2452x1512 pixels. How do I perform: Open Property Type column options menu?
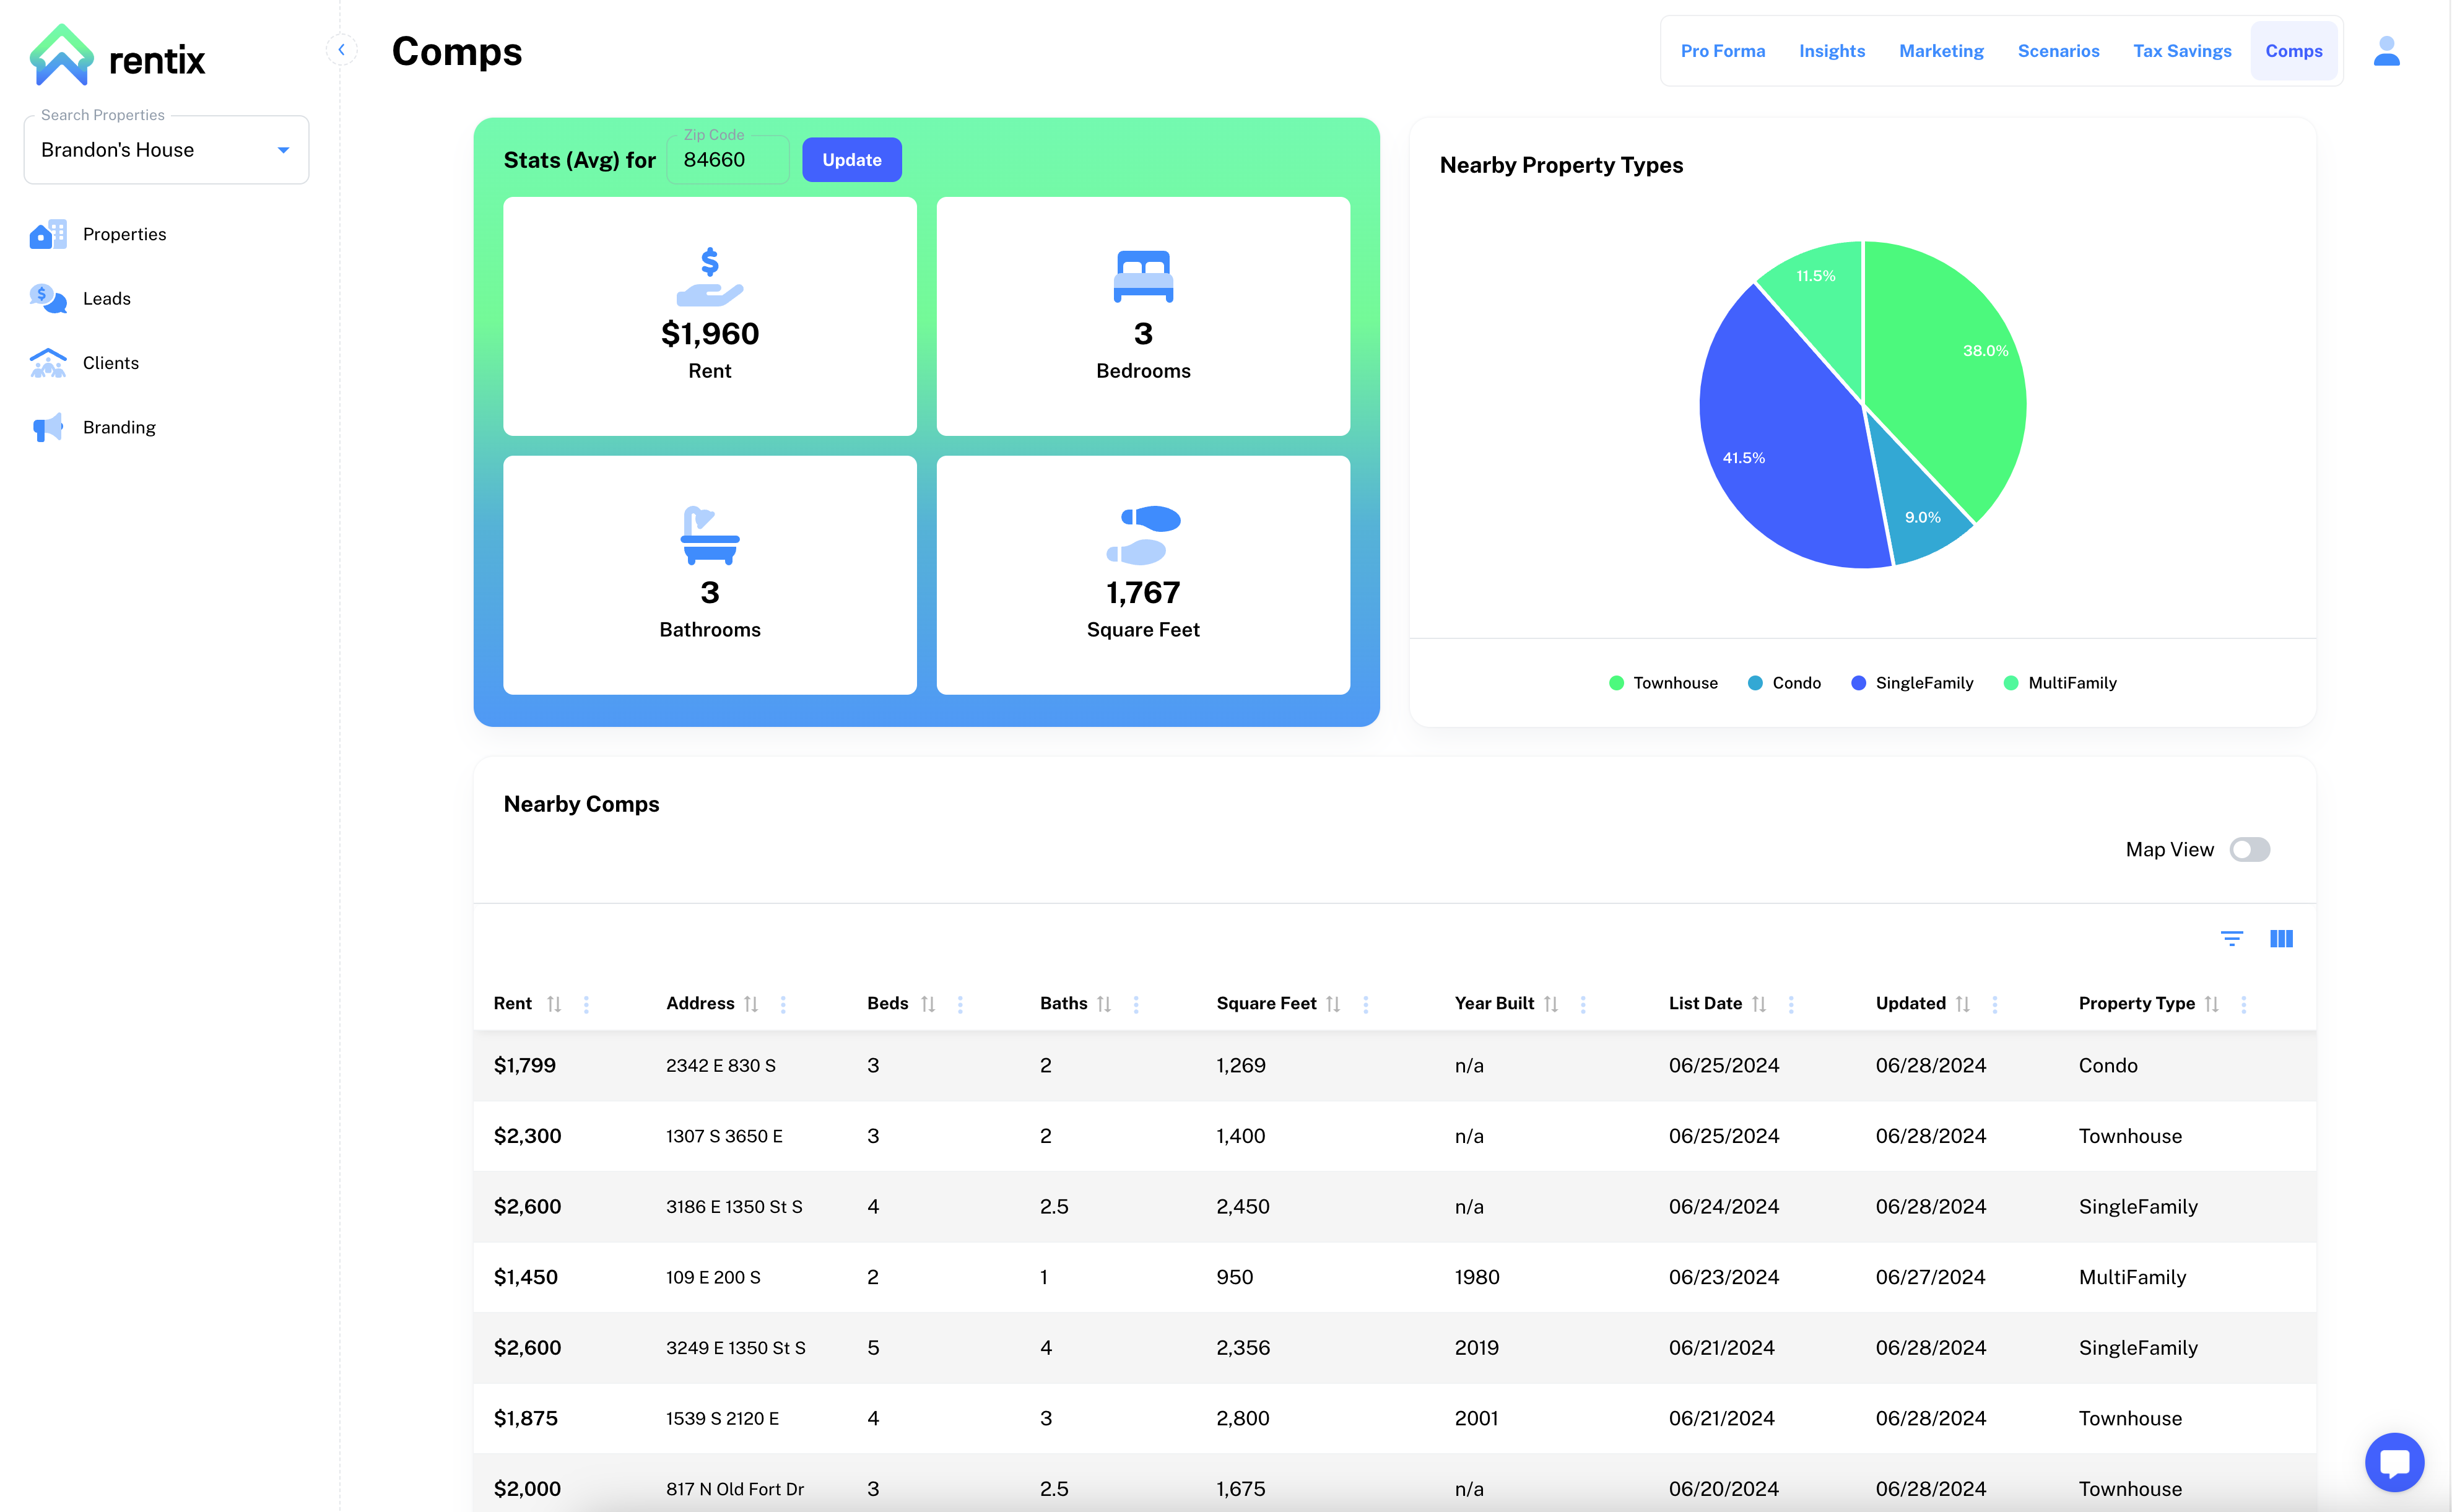2243,1004
